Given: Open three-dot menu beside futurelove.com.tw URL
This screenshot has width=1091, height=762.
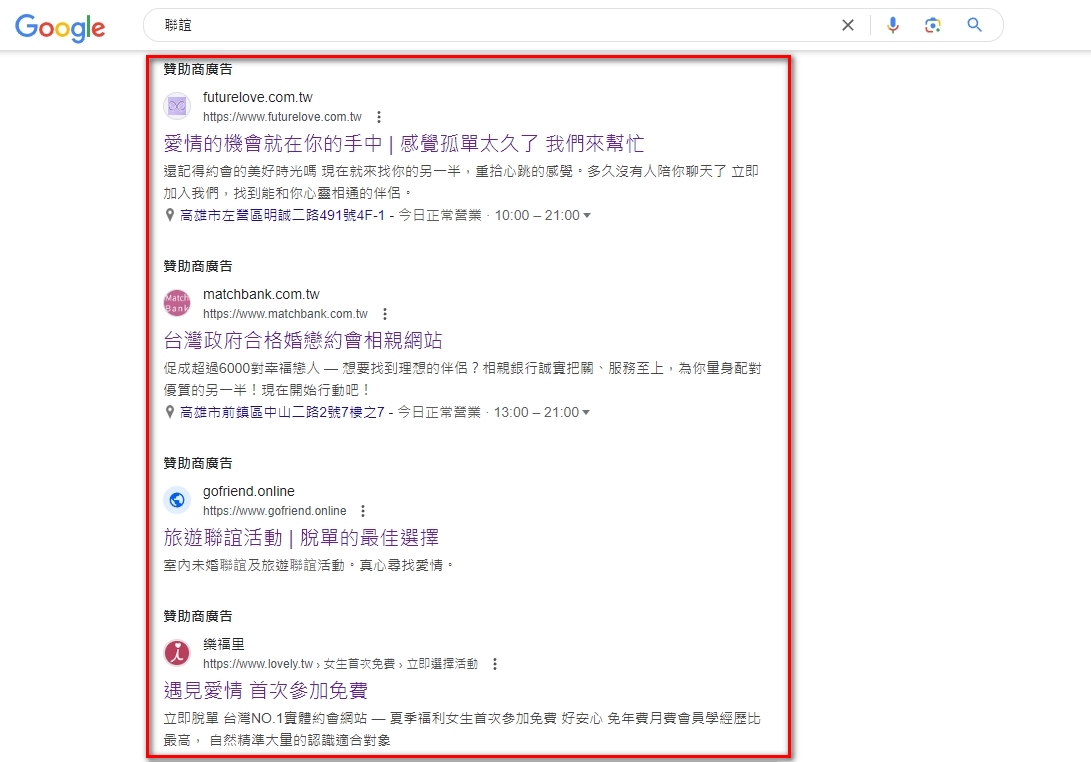Looking at the screenshot, I should (379, 117).
